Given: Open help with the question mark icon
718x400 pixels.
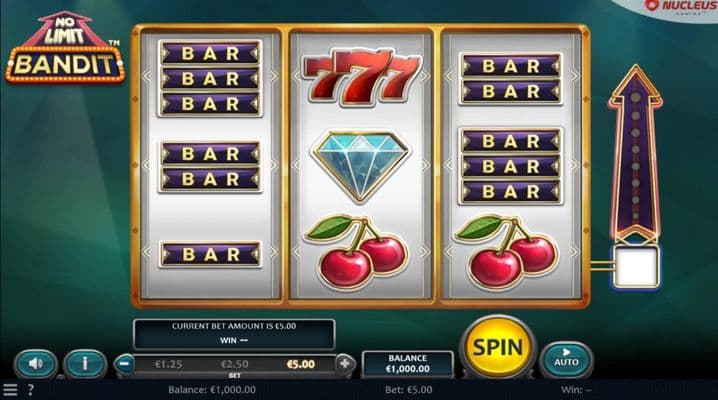Looking at the screenshot, I should (x=31, y=390).
